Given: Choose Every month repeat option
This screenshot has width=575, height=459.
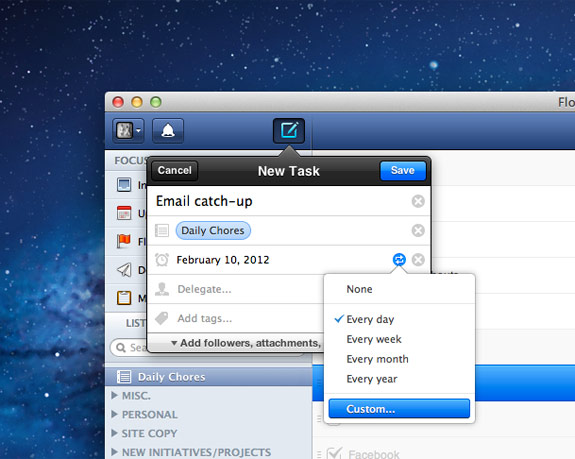Looking at the screenshot, I should click(399, 359).
